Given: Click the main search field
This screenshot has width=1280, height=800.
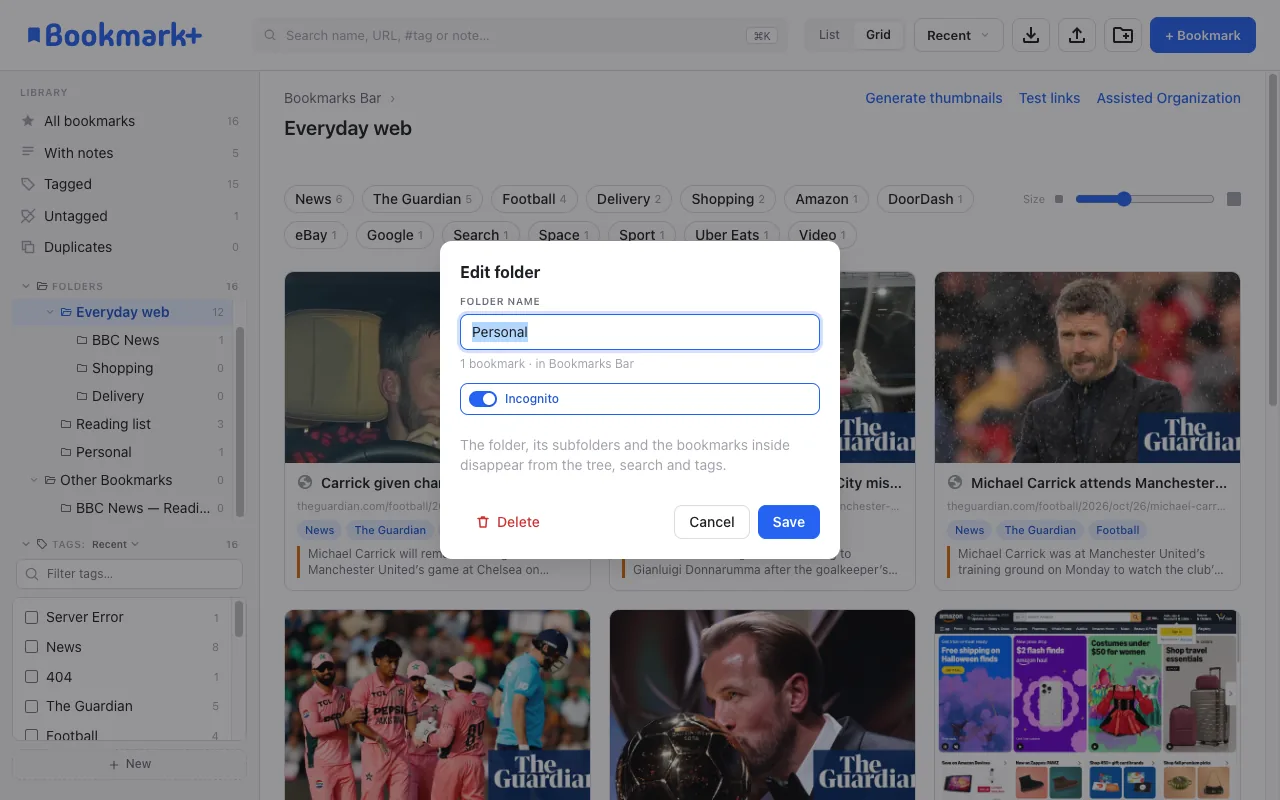Looking at the screenshot, I should [x=520, y=35].
